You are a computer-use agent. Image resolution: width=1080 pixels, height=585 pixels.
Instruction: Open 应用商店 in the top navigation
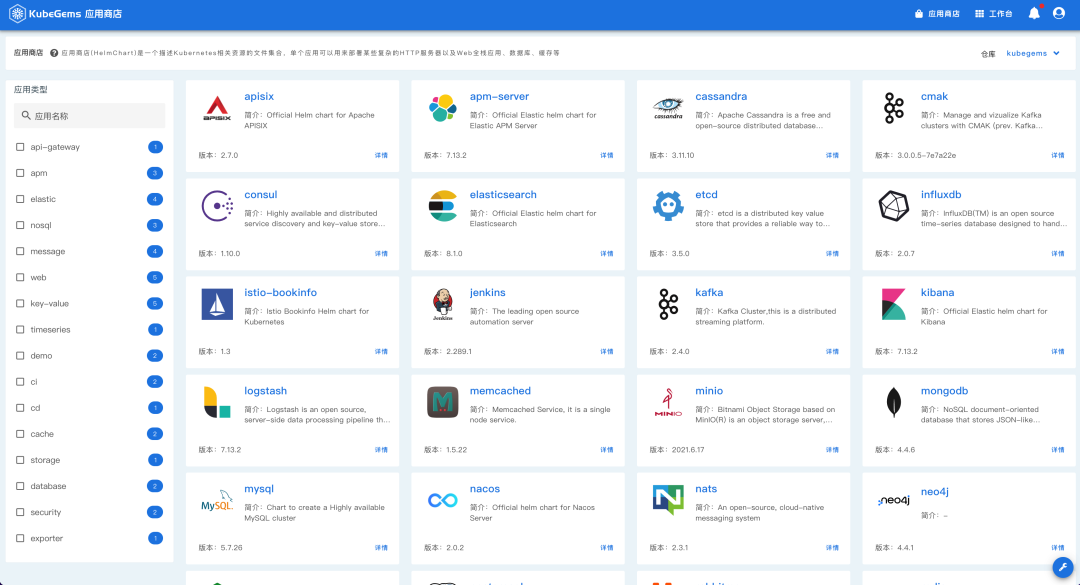(x=937, y=14)
